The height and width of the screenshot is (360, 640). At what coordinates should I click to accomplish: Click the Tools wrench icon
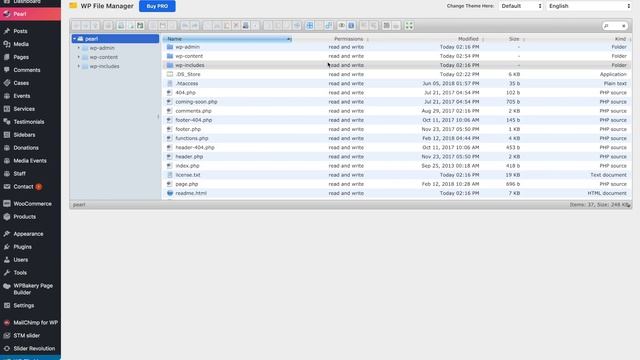[x=7, y=273]
